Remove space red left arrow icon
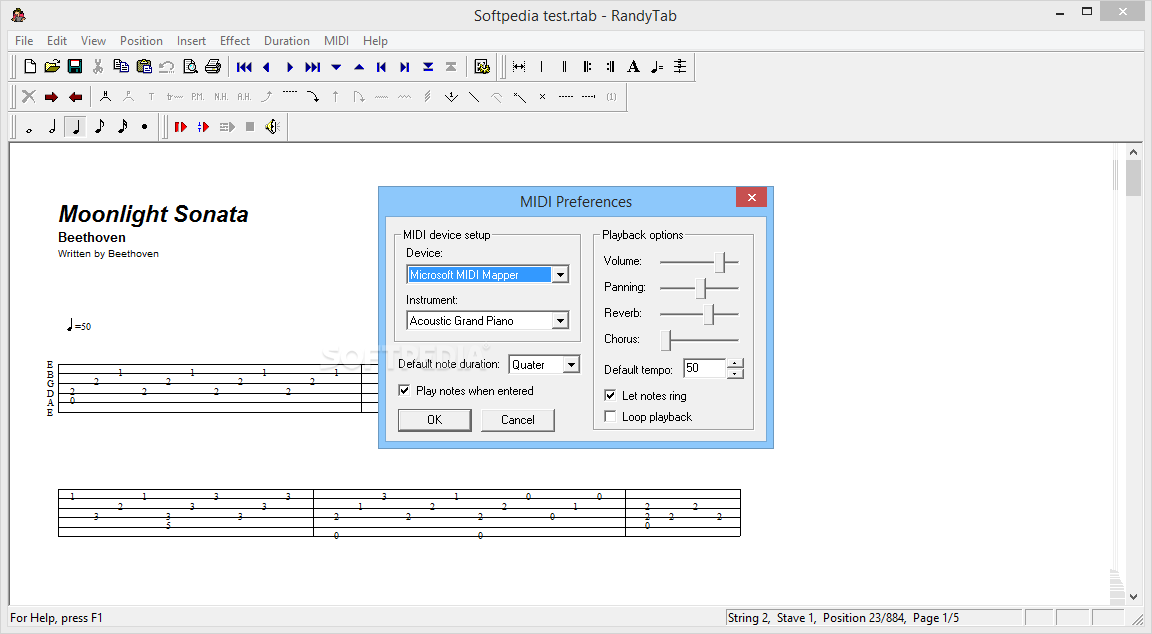Image resolution: width=1152 pixels, height=634 pixels. [x=75, y=97]
